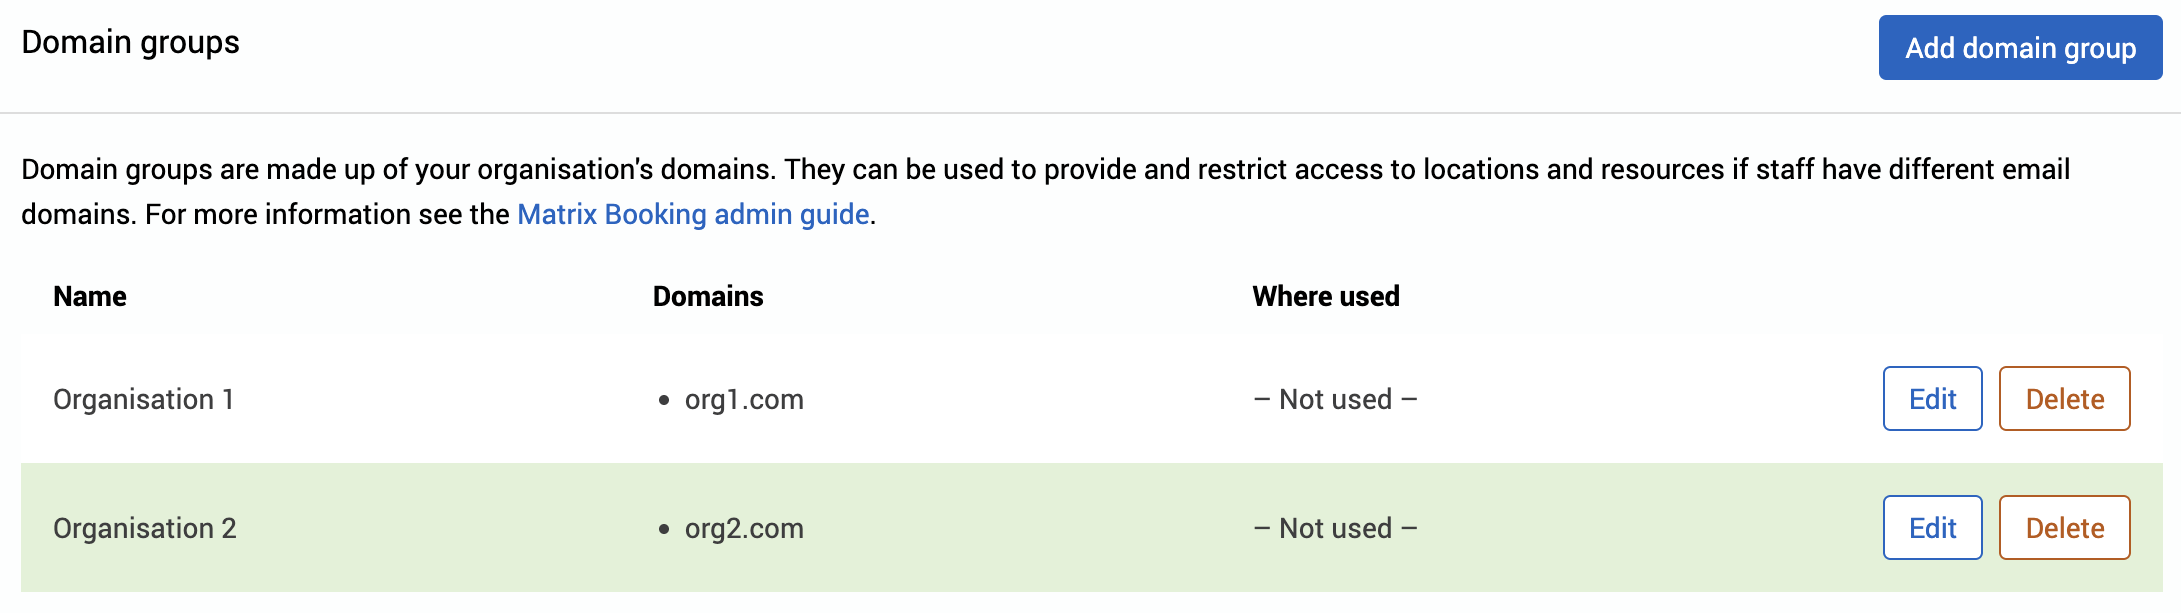Click the Domain groups page title

pyautogui.click(x=131, y=42)
